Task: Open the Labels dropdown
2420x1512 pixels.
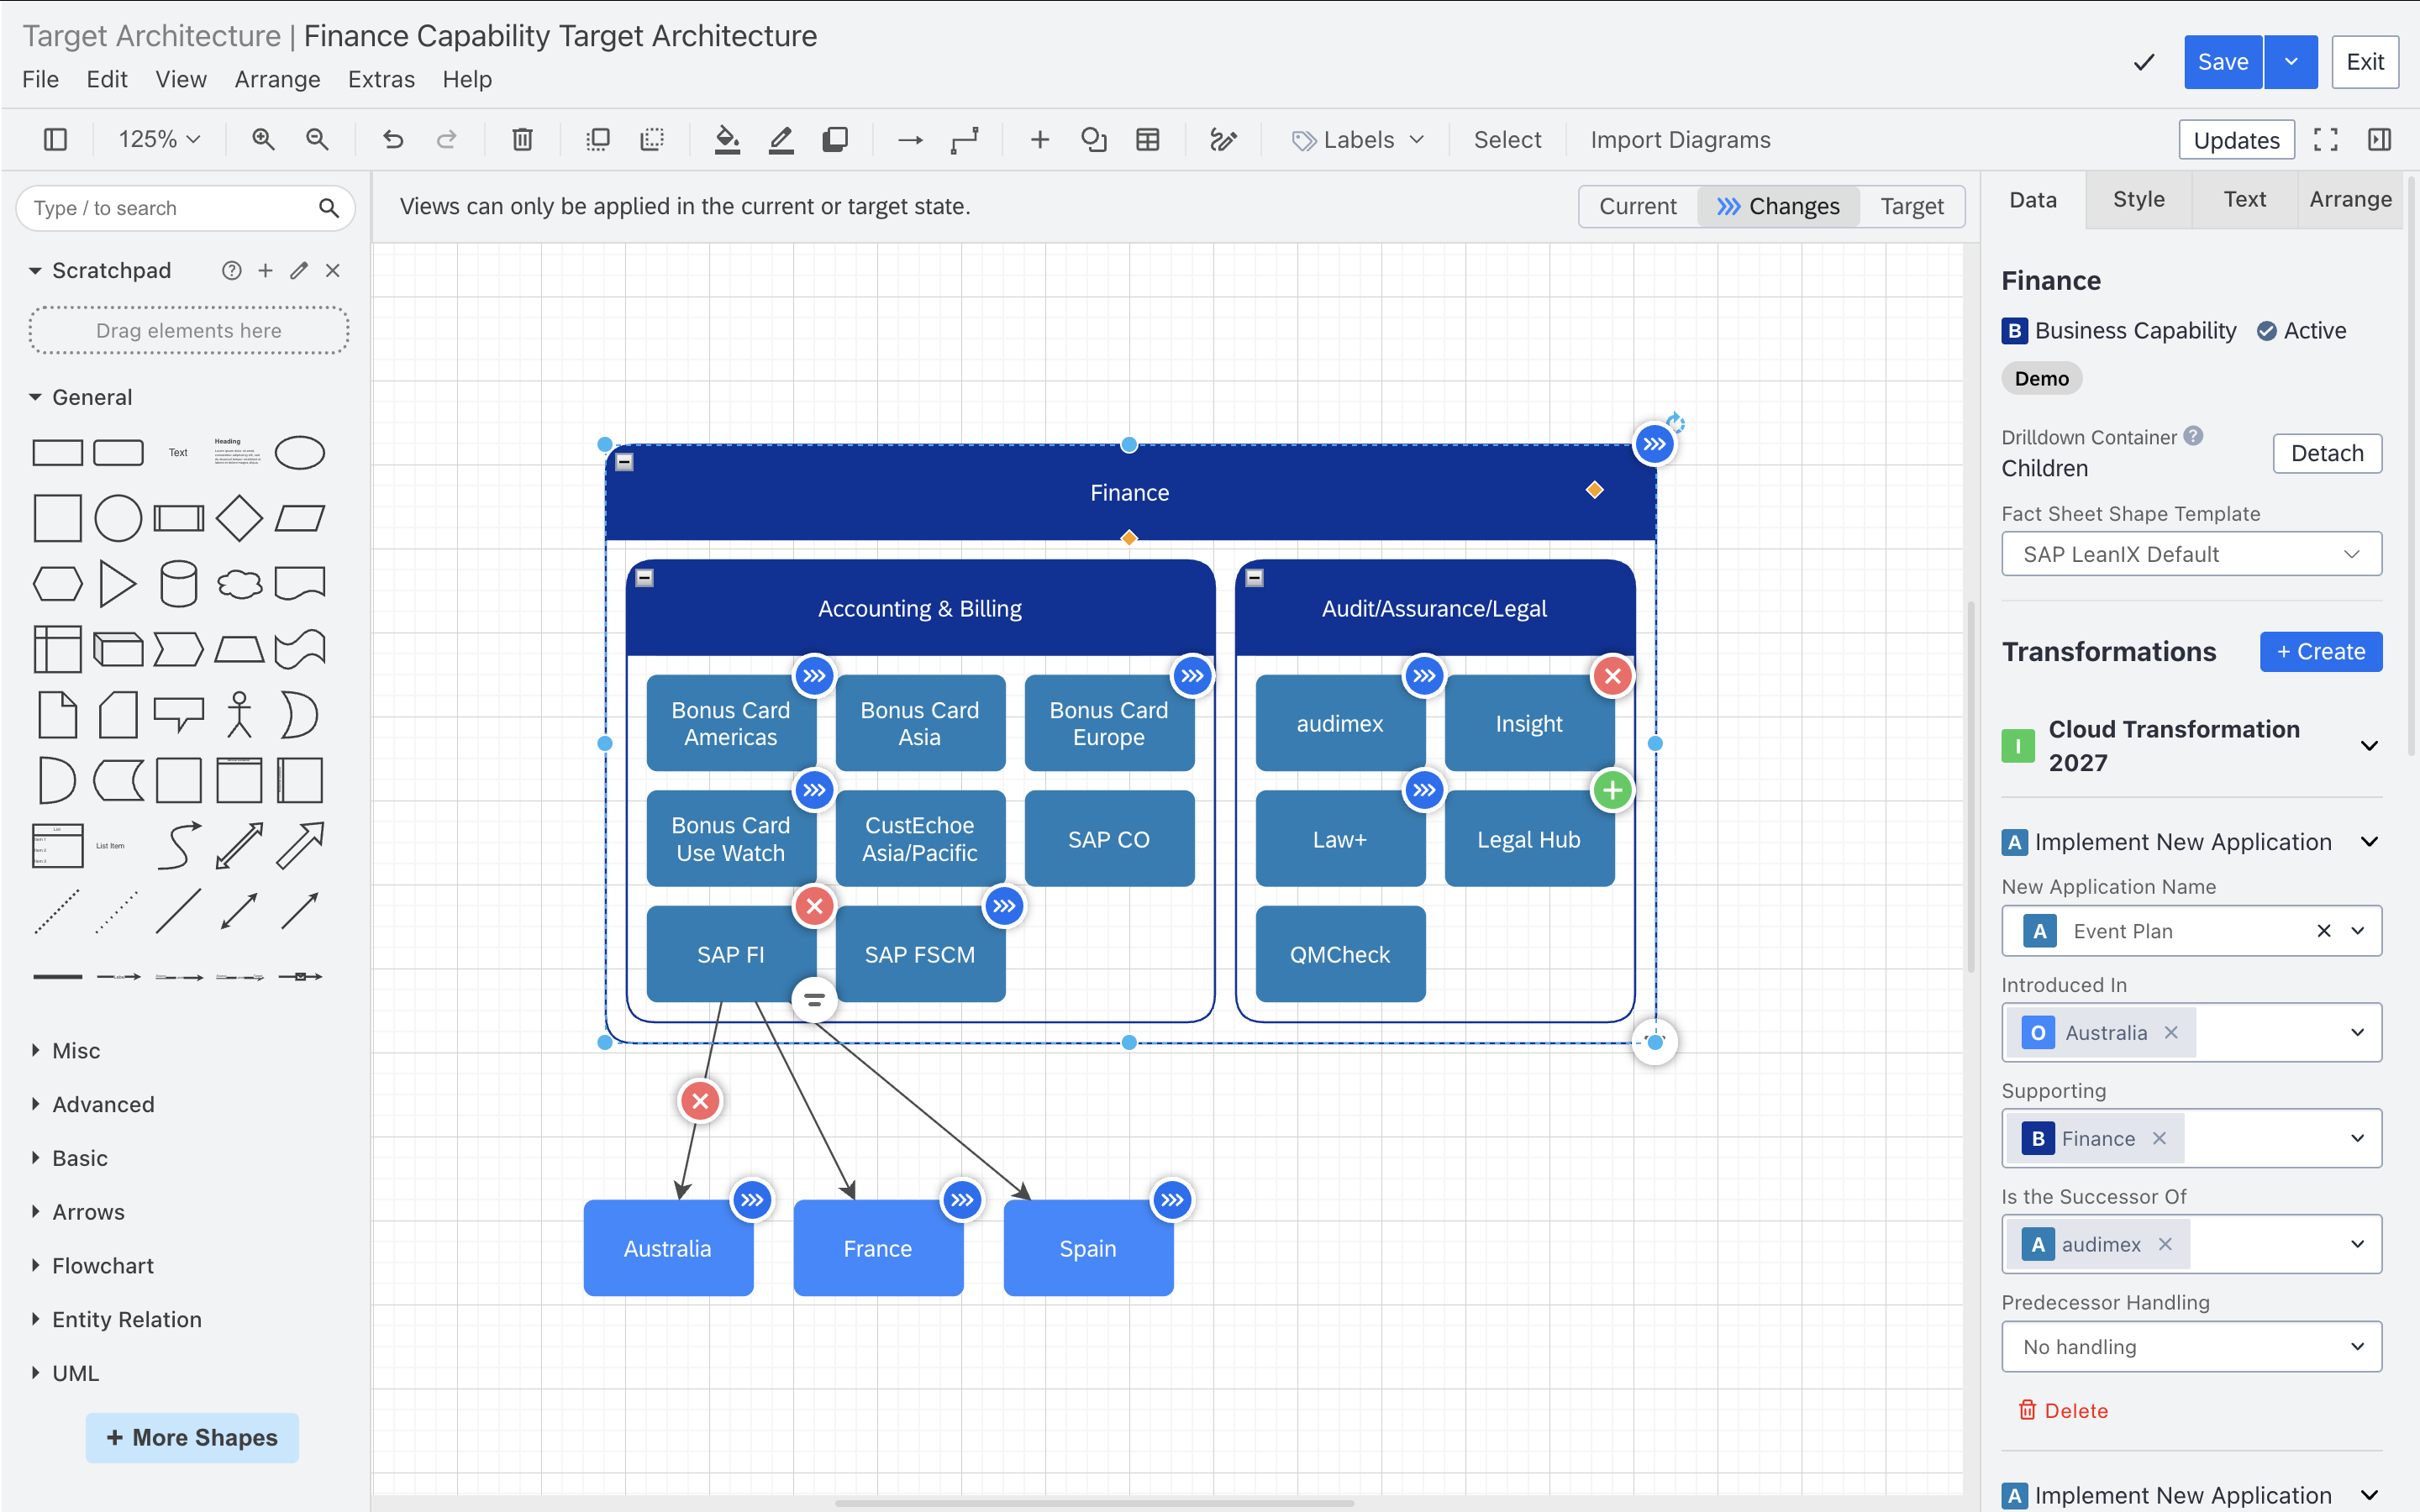Action: point(1357,140)
